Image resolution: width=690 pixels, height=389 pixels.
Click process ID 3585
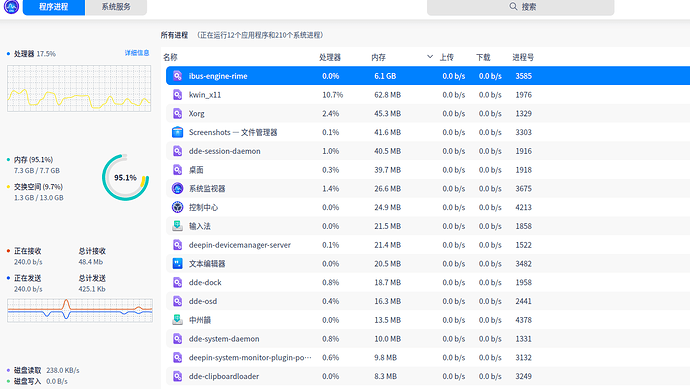(524, 76)
